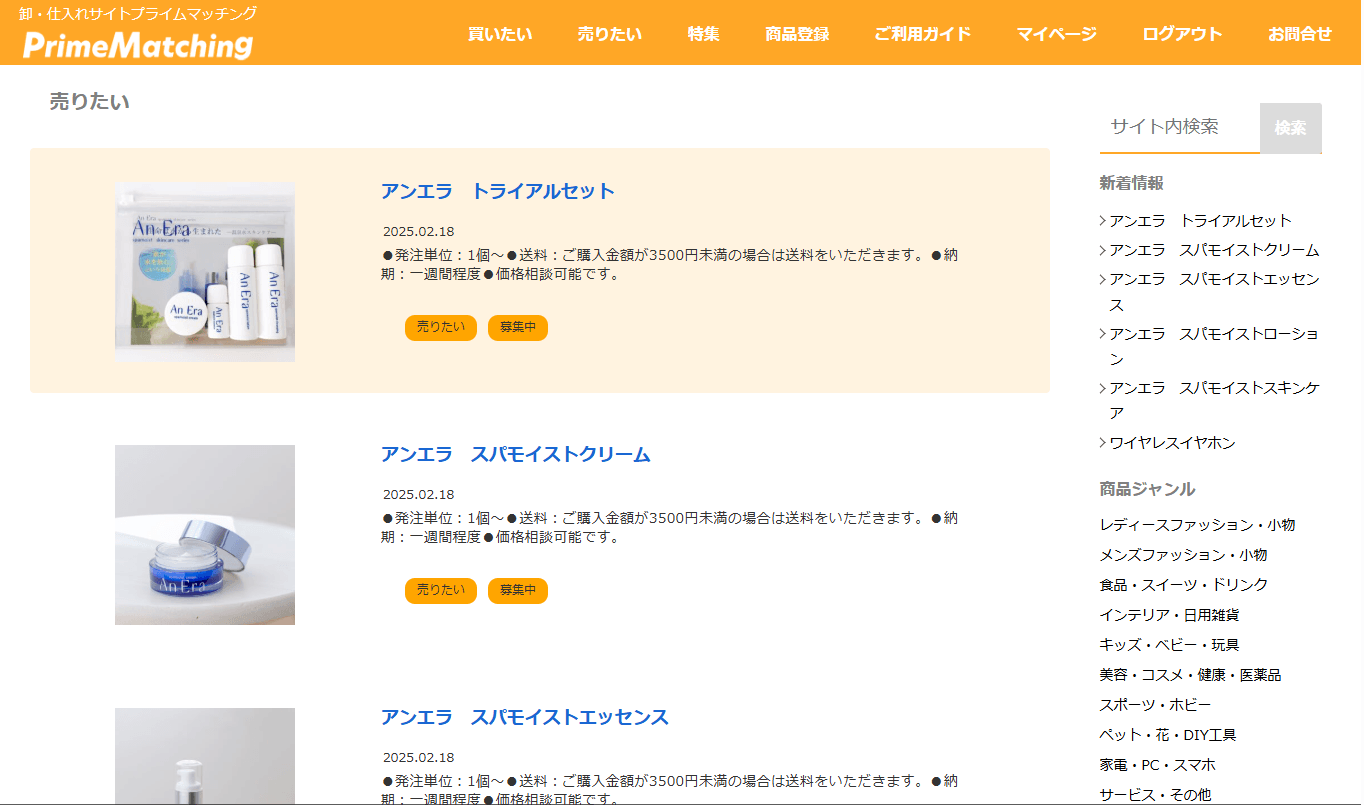Navigate to マイページ
Image resolution: width=1364 pixels, height=805 pixels.
(x=1056, y=34)
